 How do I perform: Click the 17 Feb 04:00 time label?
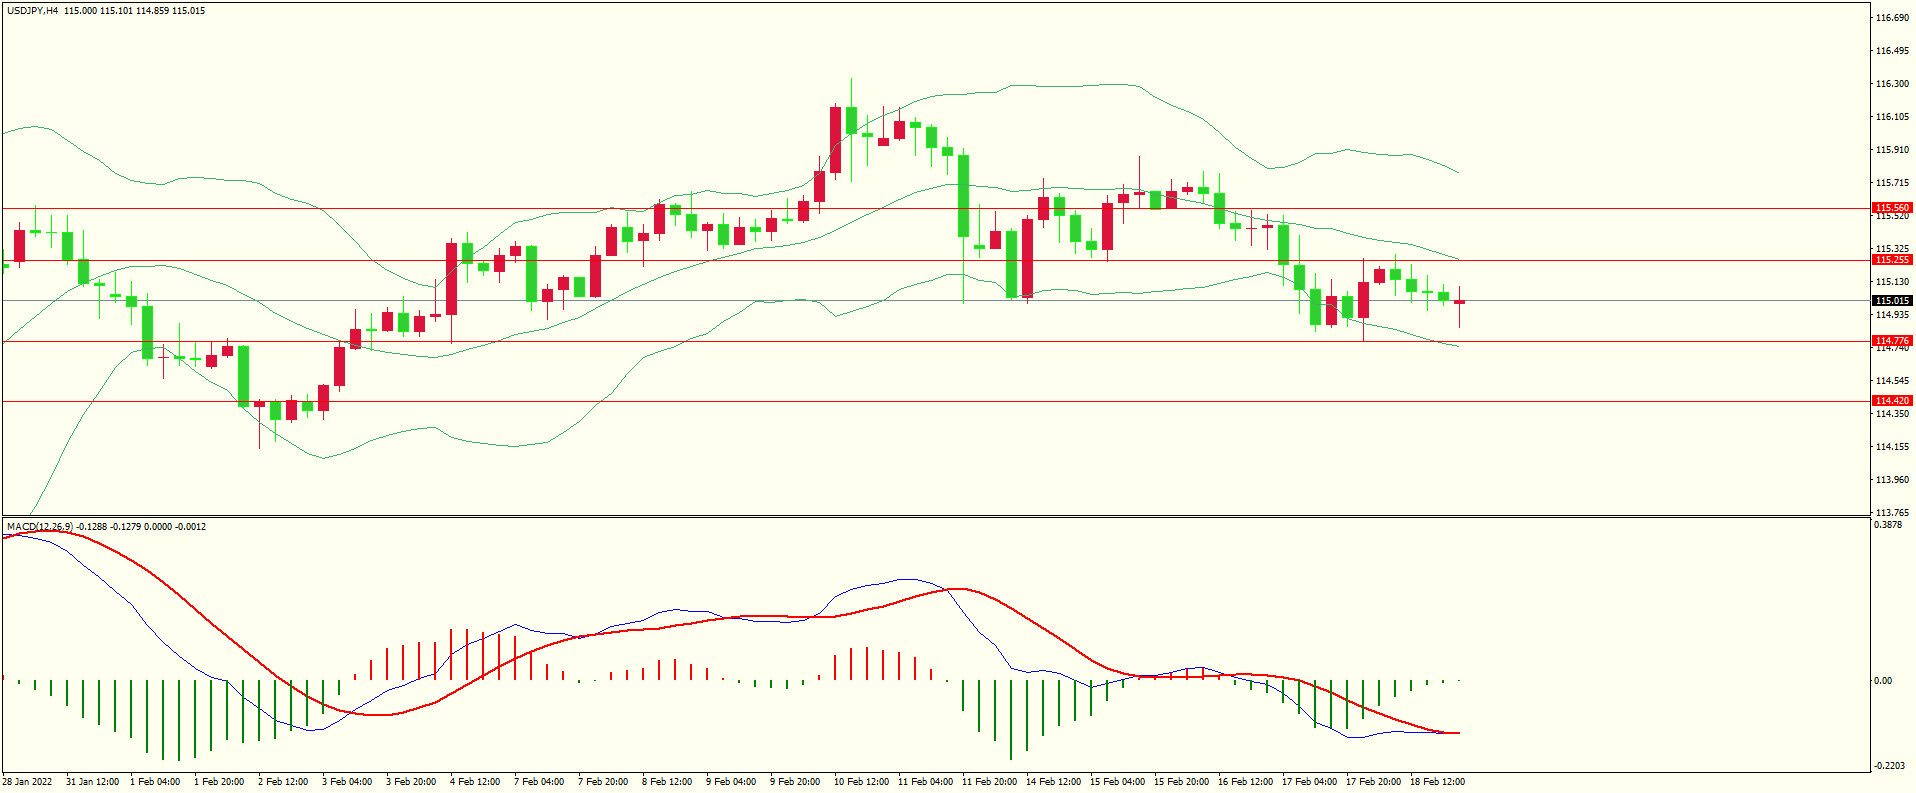pos(1309,782)
